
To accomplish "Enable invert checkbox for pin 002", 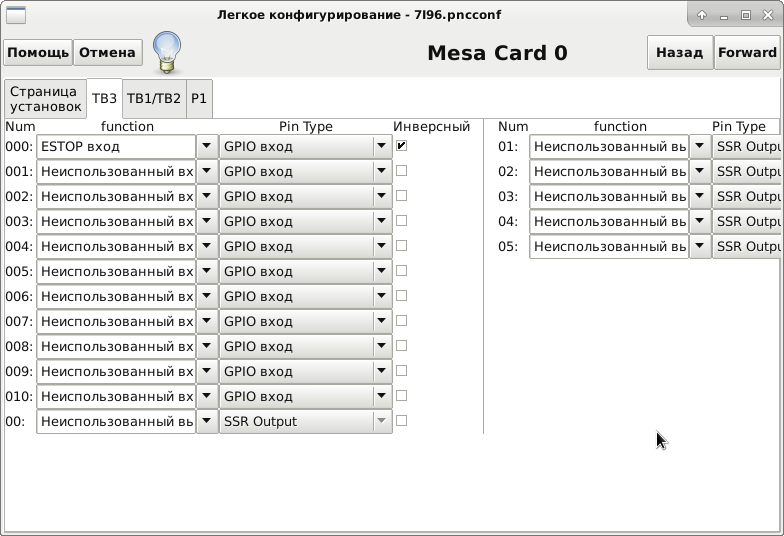I will tap(401, 196).
